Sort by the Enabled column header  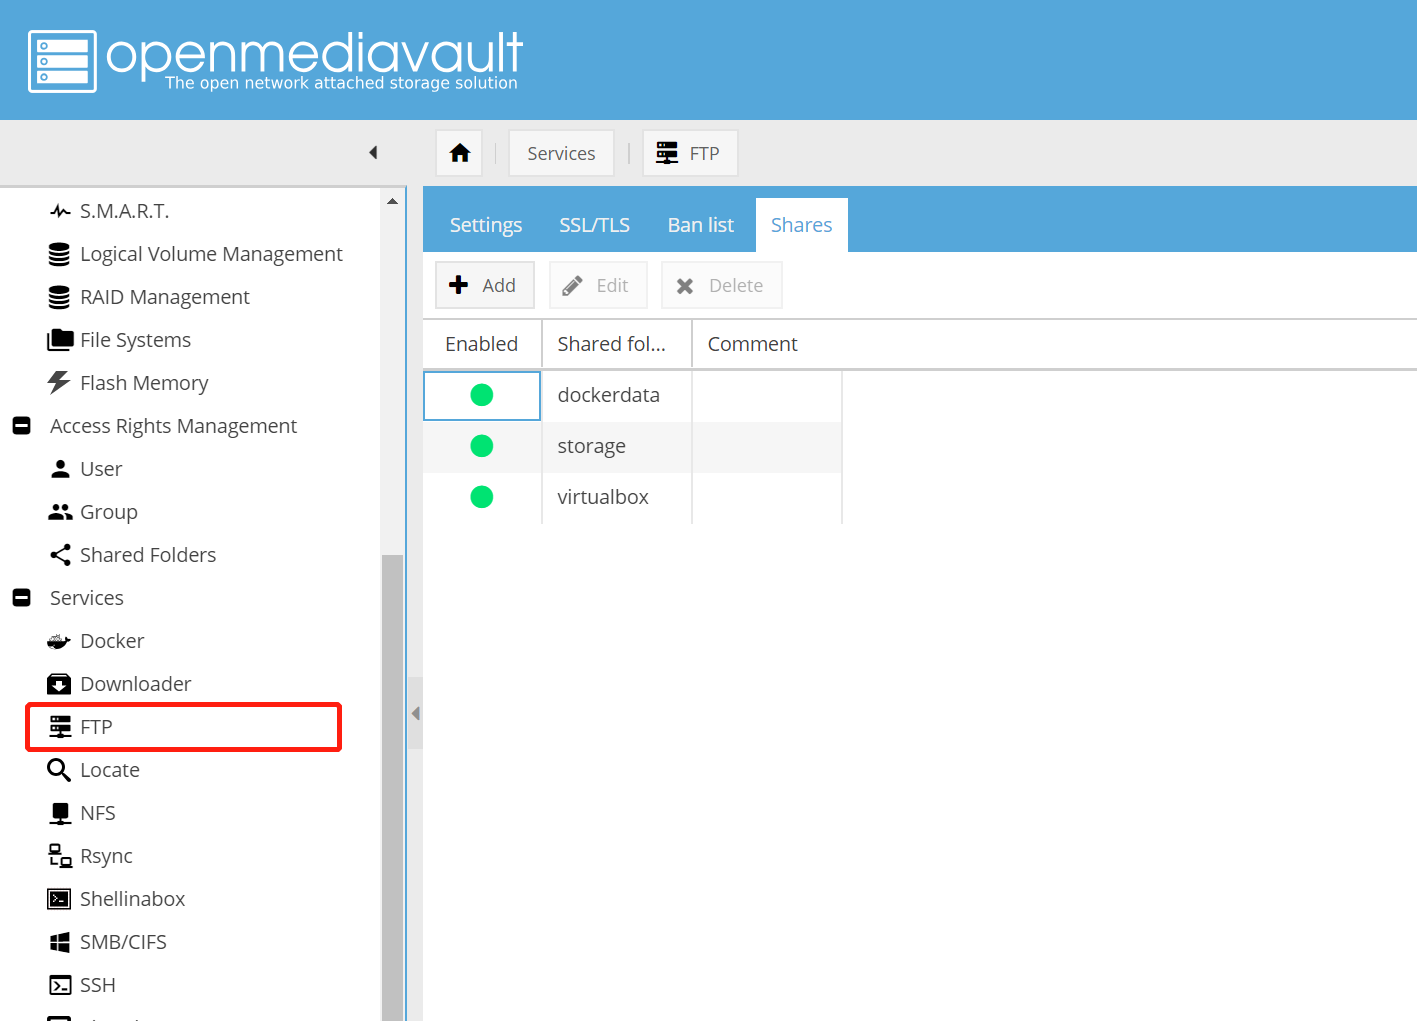pyautogui.click(x=482, y=344)
